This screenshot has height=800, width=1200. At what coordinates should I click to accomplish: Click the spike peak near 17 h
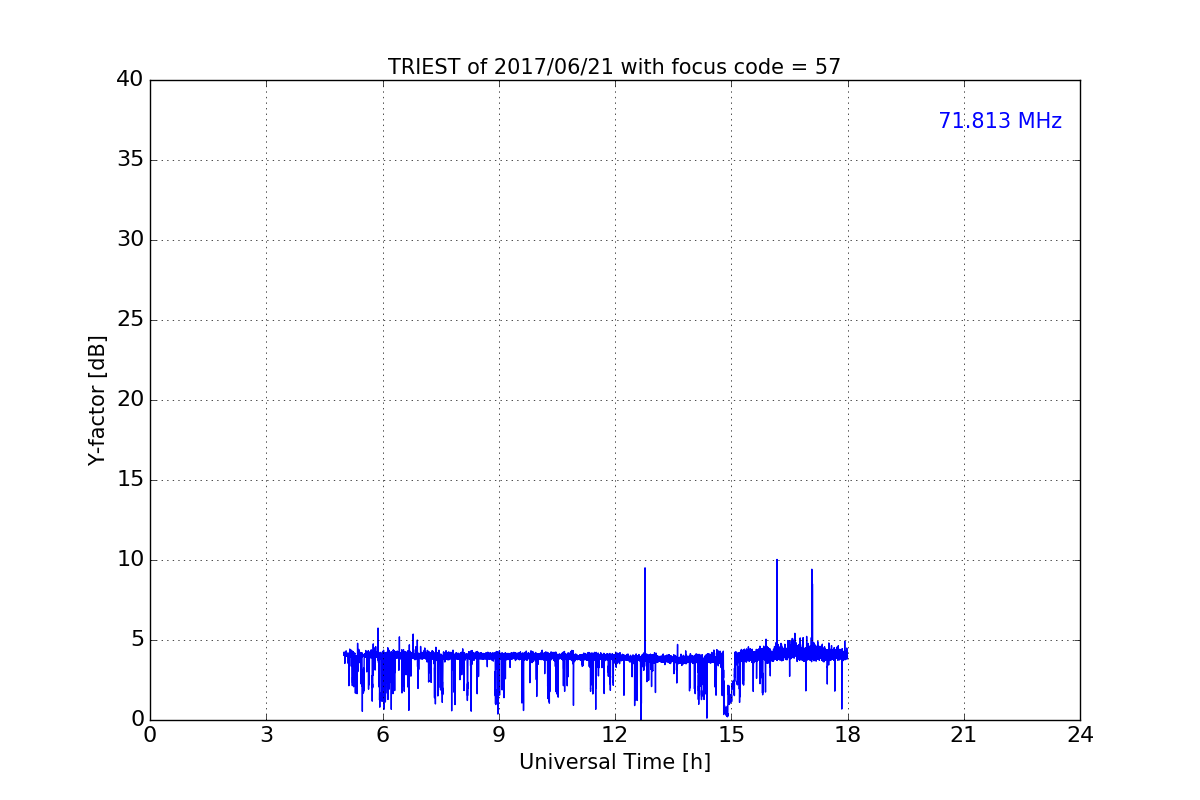click(812, 571)
